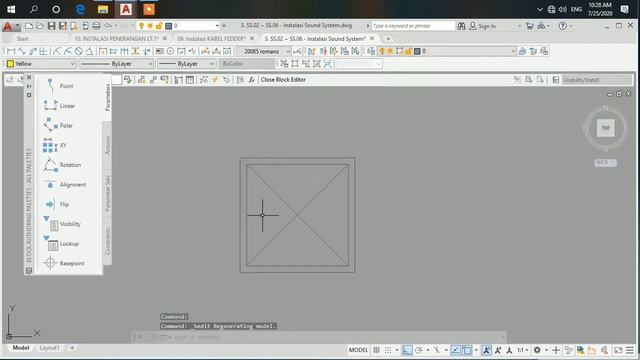
Task: Toggle snap mode in status bar
Action: [388, 350]
